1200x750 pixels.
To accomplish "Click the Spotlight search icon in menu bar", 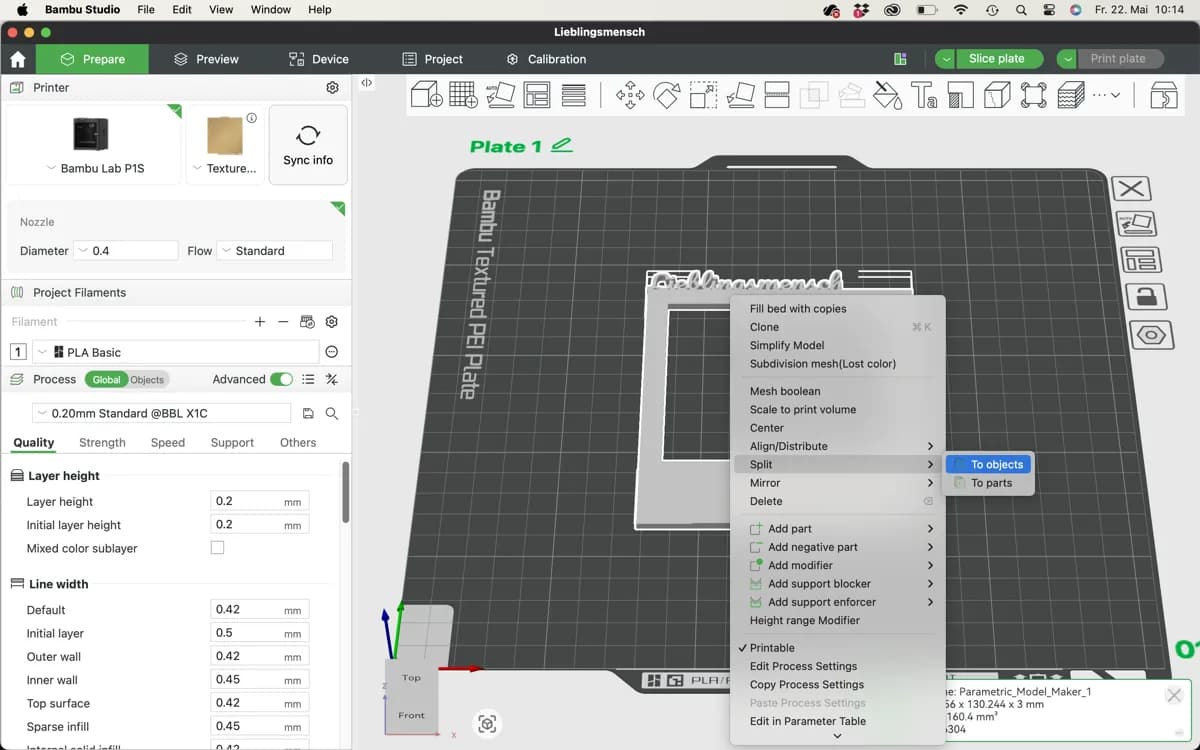I will coord(1020,10).
